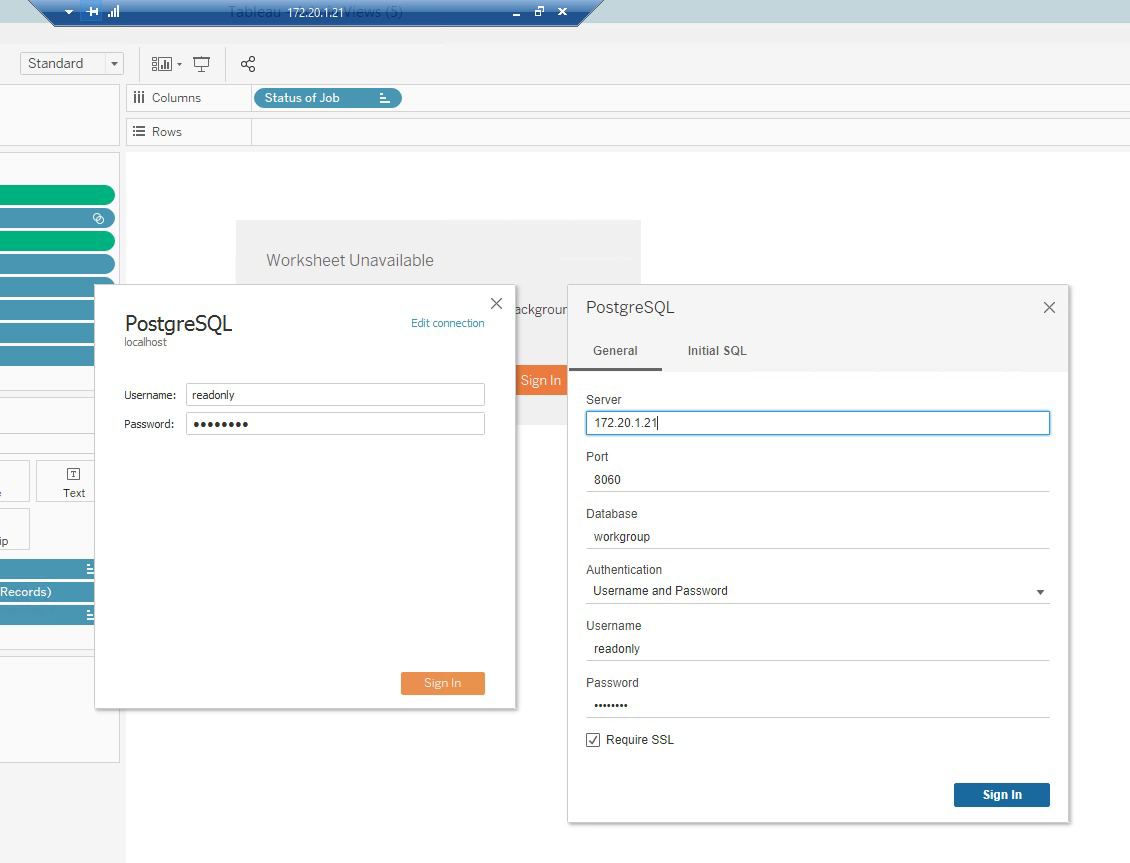Close the PostgreSQL Edit connection dialog
Image resolution: width=1130 pixels, height=863 pixels.
coord(1049,308)
